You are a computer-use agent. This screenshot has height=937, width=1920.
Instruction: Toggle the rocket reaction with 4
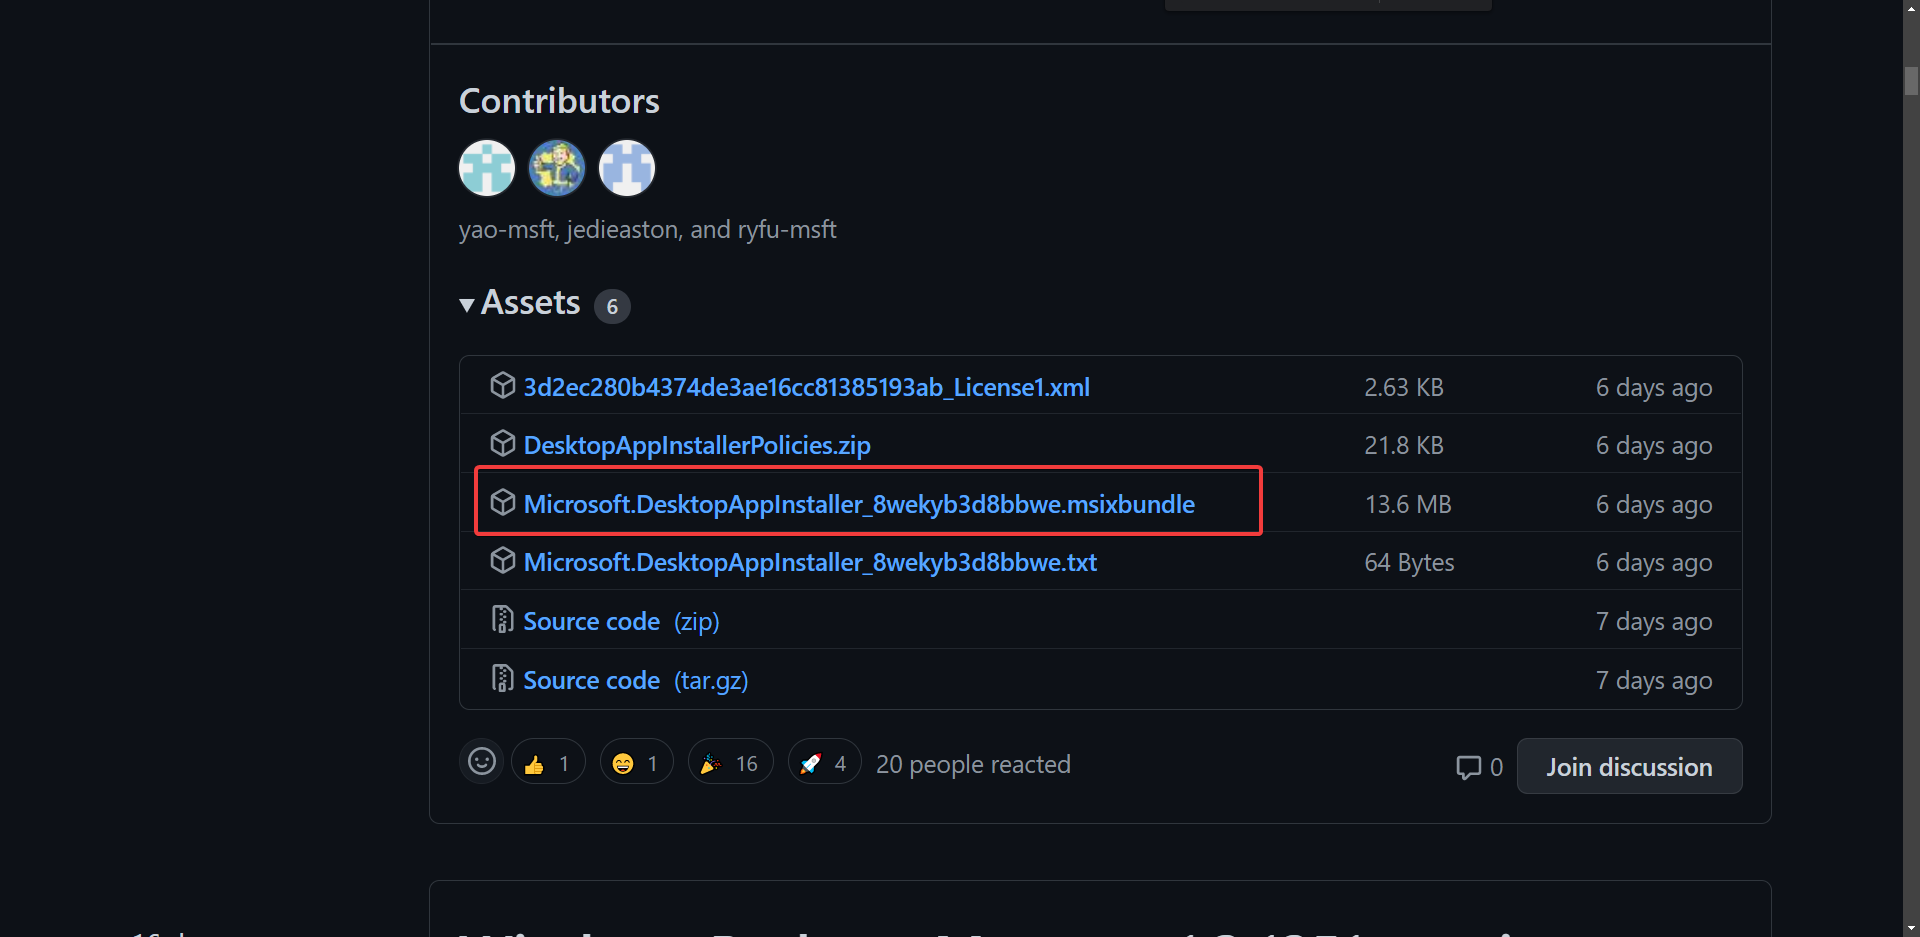point(824,763)
